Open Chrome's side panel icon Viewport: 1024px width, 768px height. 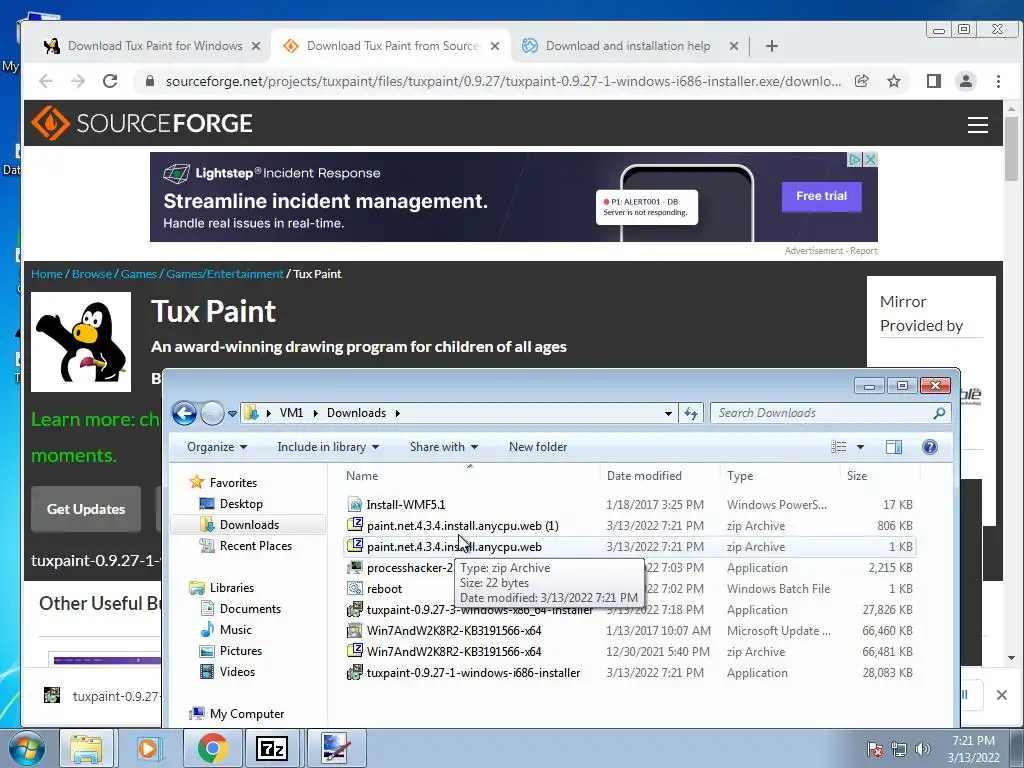click(x=934, y=81)
